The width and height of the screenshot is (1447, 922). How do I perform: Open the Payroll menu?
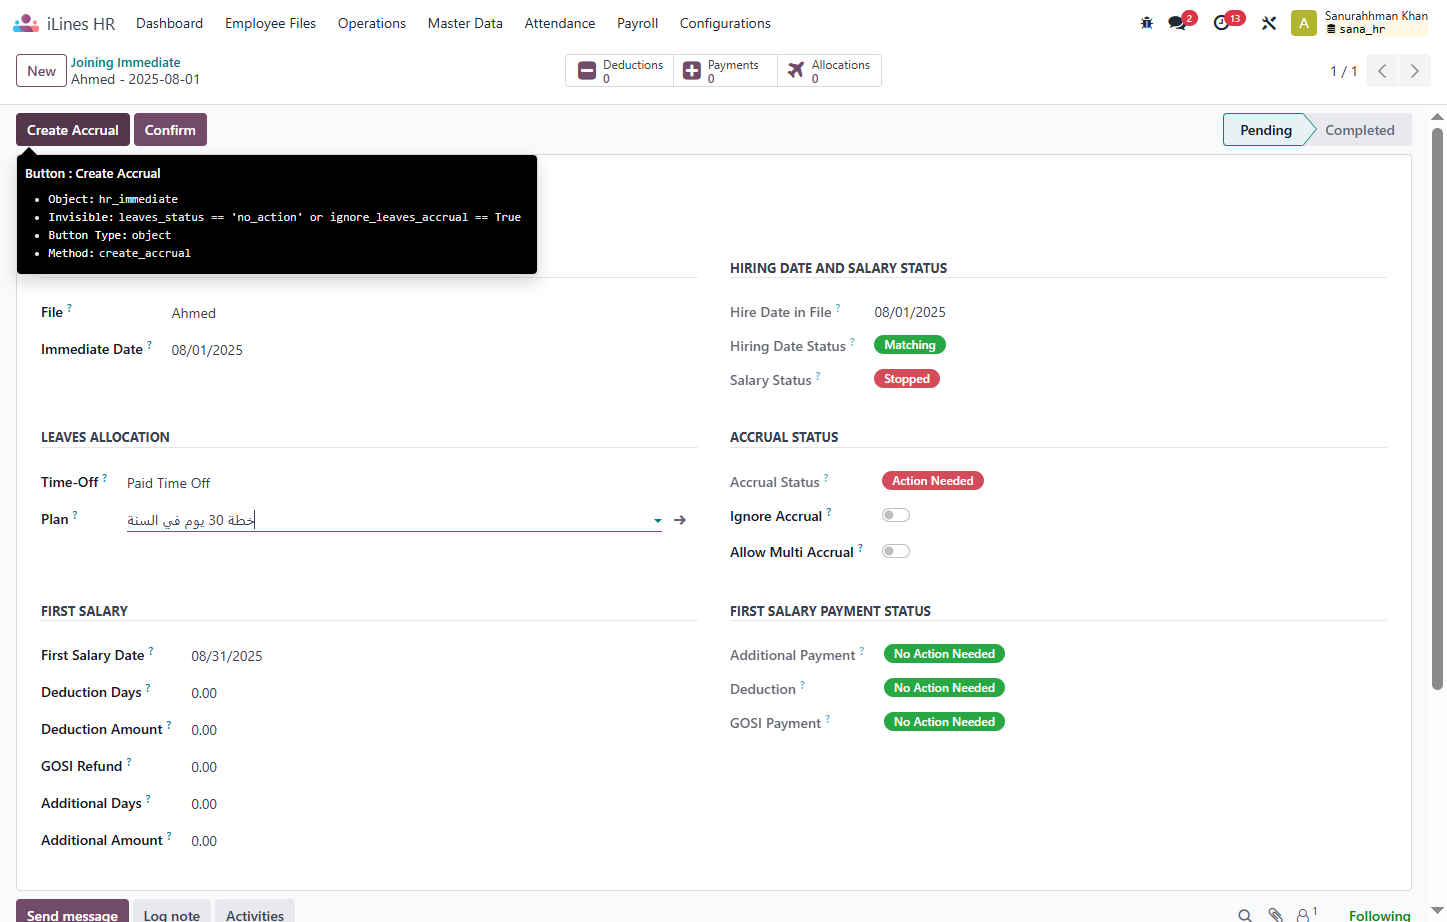click(x=637, y=23)
